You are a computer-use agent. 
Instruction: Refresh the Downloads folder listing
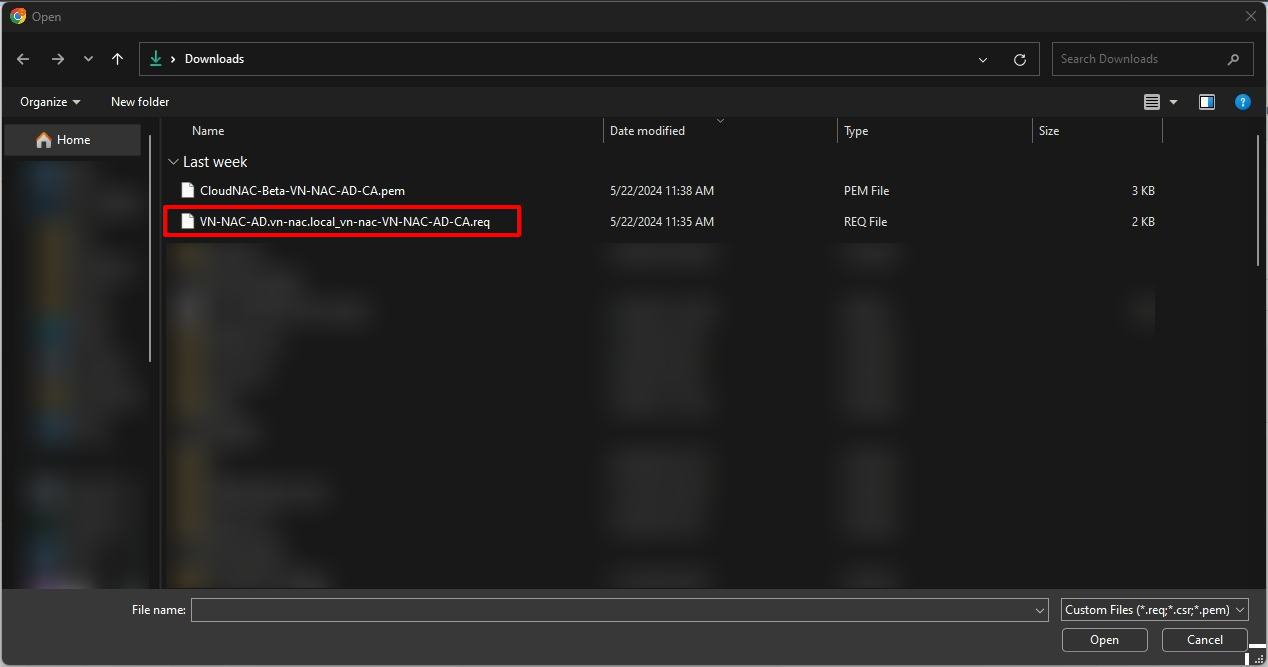click(x=1019, y=59)
